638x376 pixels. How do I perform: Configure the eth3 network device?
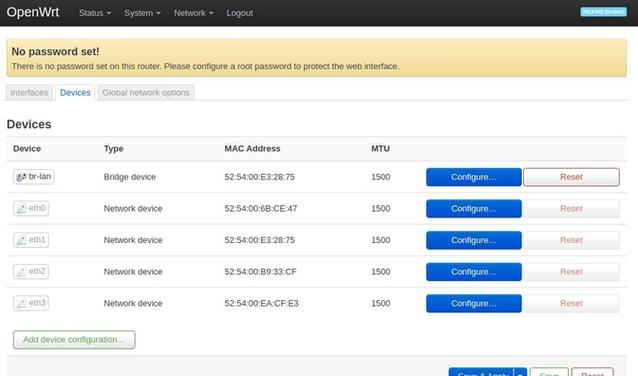474,304
